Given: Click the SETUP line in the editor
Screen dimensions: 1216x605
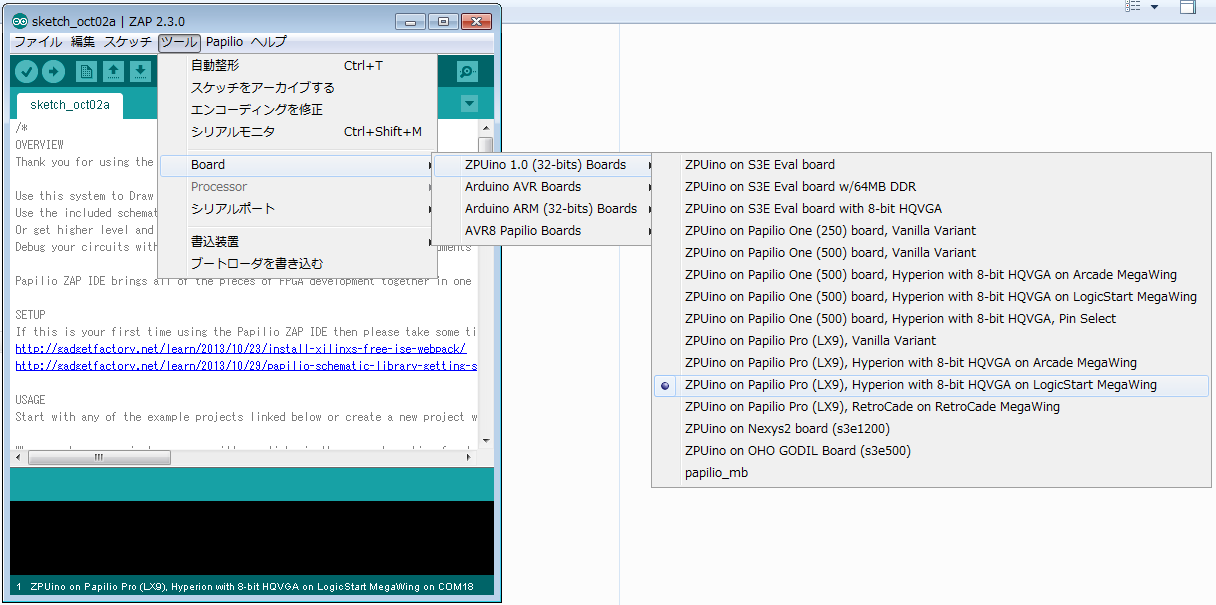Looking at the screenshot, I should click(x=30, y=315).
